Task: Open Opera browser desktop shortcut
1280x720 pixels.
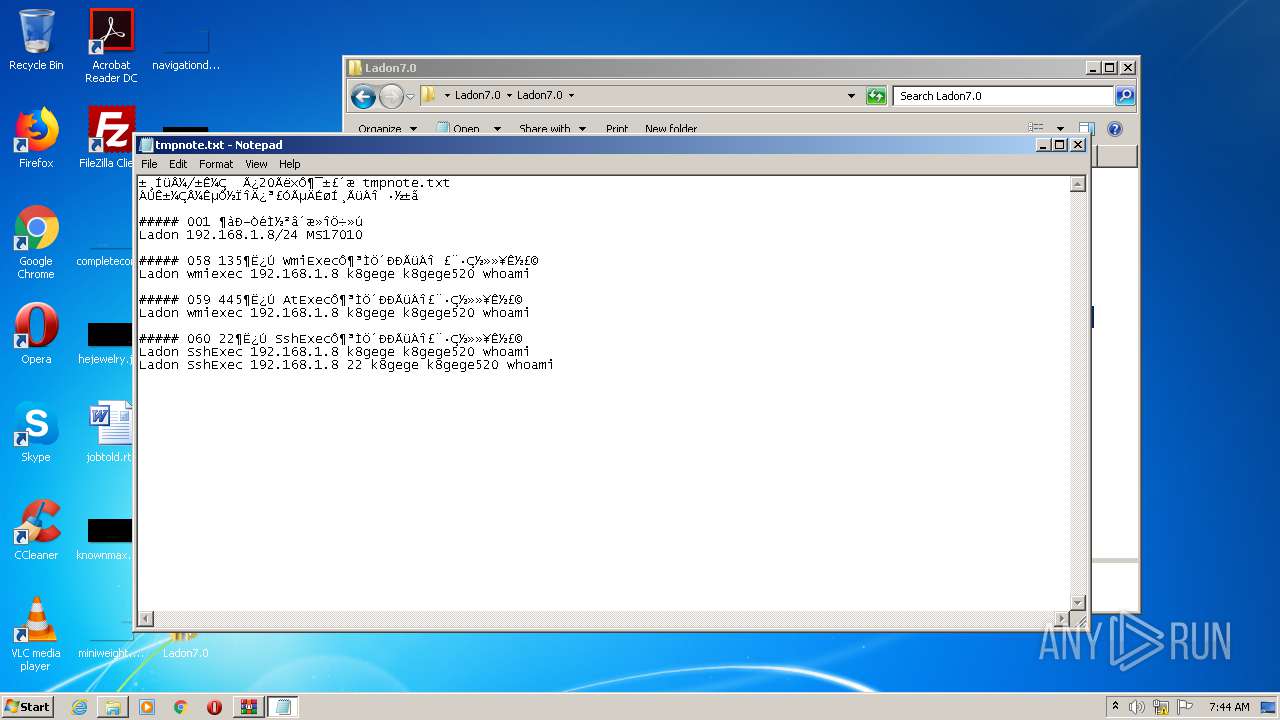Action: [36, 334]
